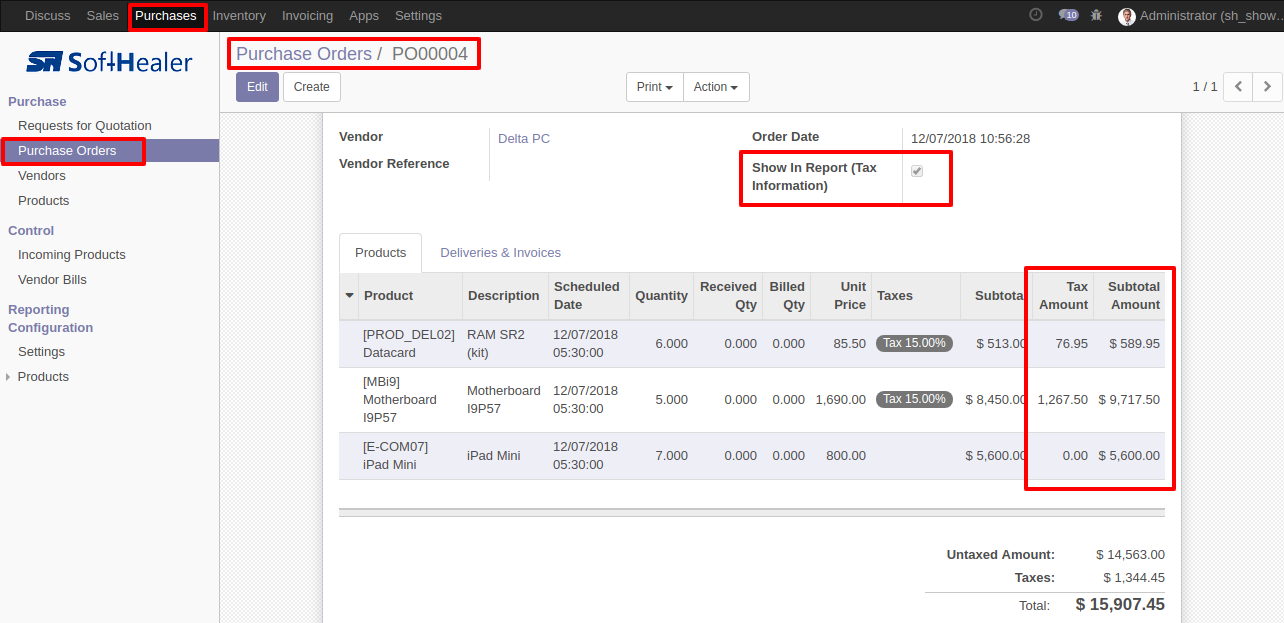Open Products under Purchase in sidebar

coord(44,201)
